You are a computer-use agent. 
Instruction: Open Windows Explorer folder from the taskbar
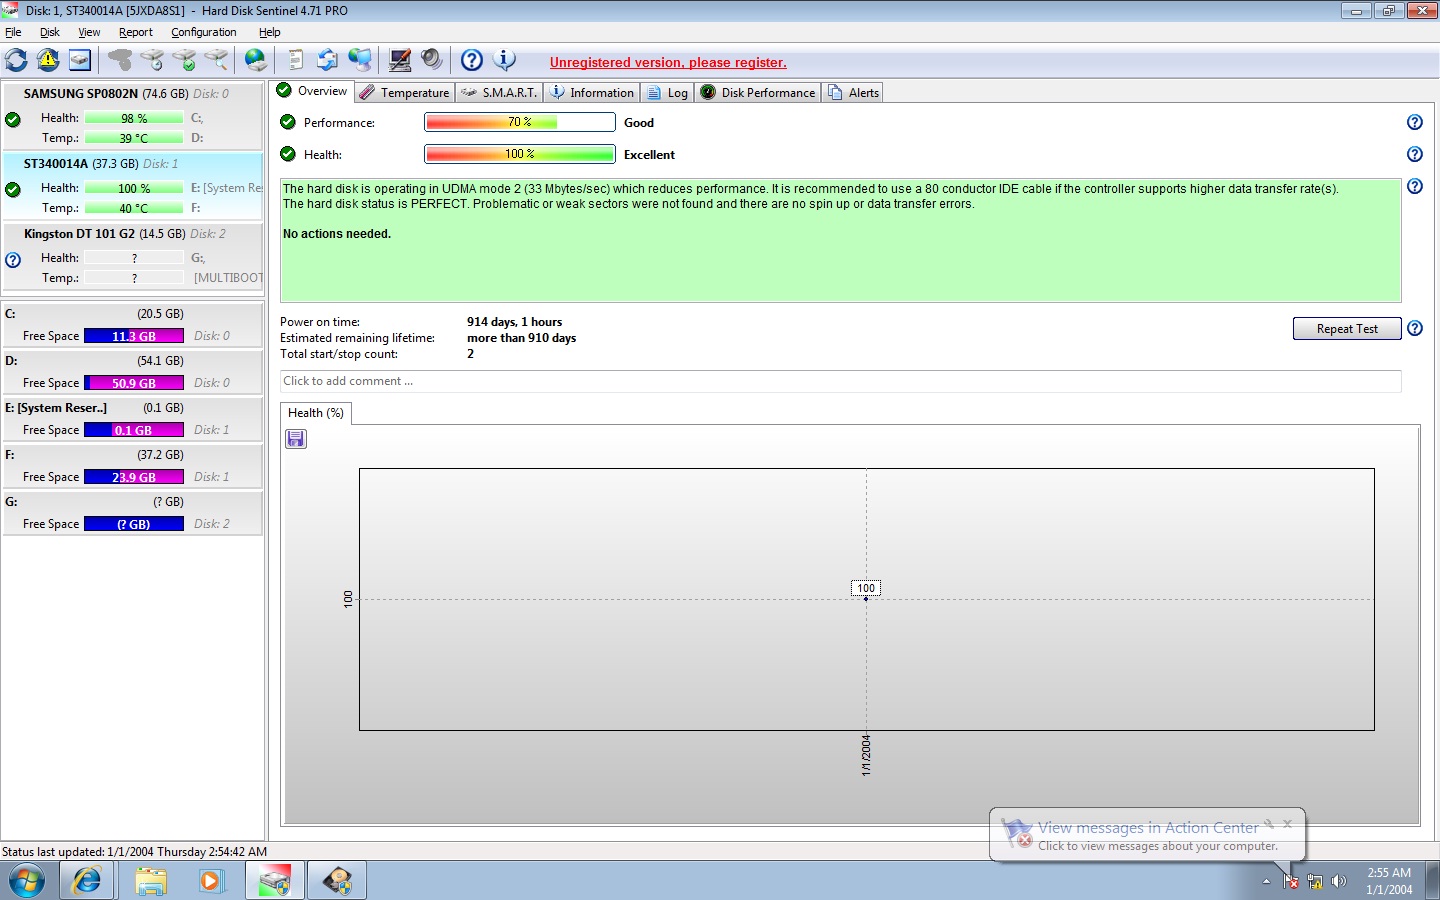pyautogui.click(x=150, y=881)
